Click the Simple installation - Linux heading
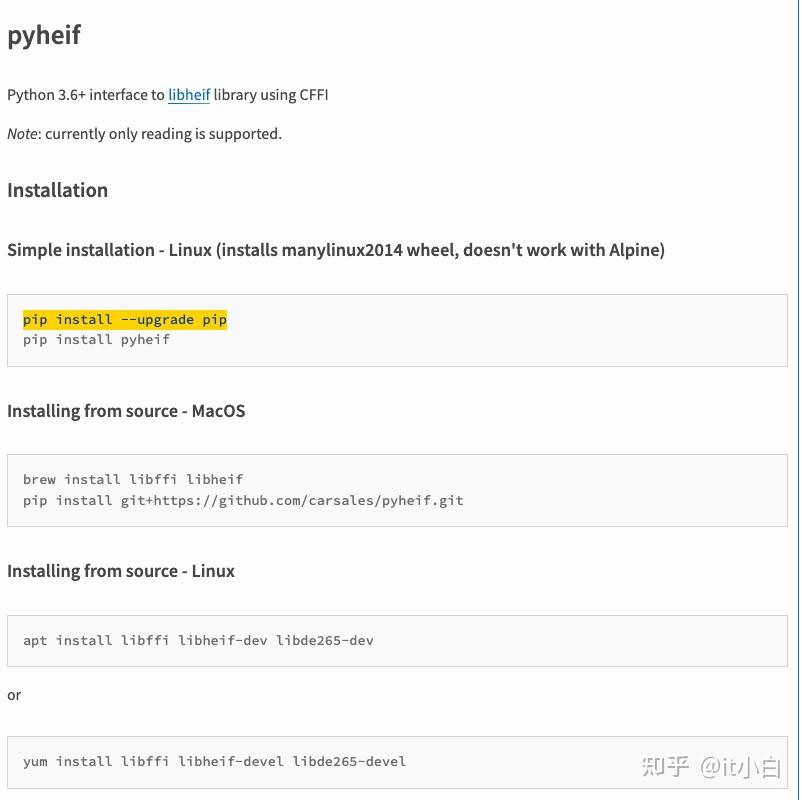The width and height of the screenshot is (802, 800). (x=336, y=250)
